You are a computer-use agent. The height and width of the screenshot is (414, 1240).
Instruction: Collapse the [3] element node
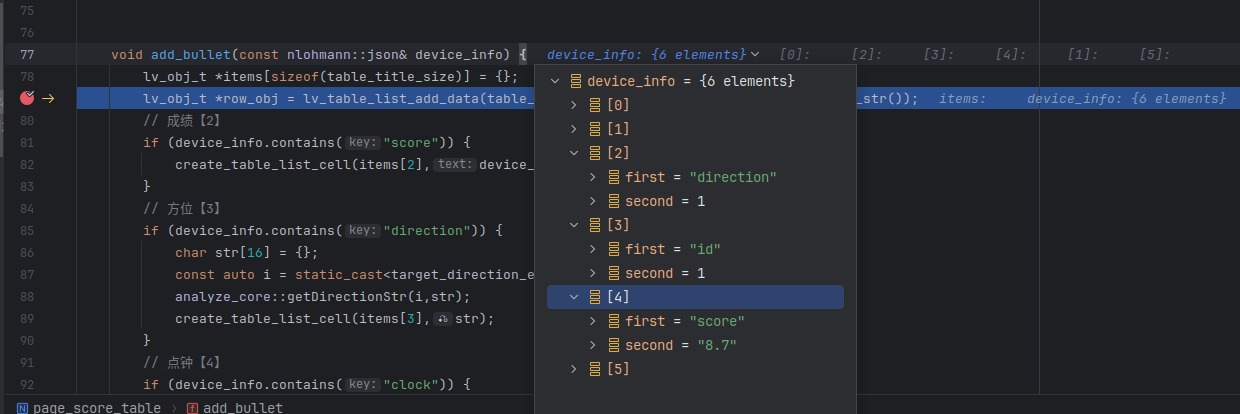click(x=574, y=225)
